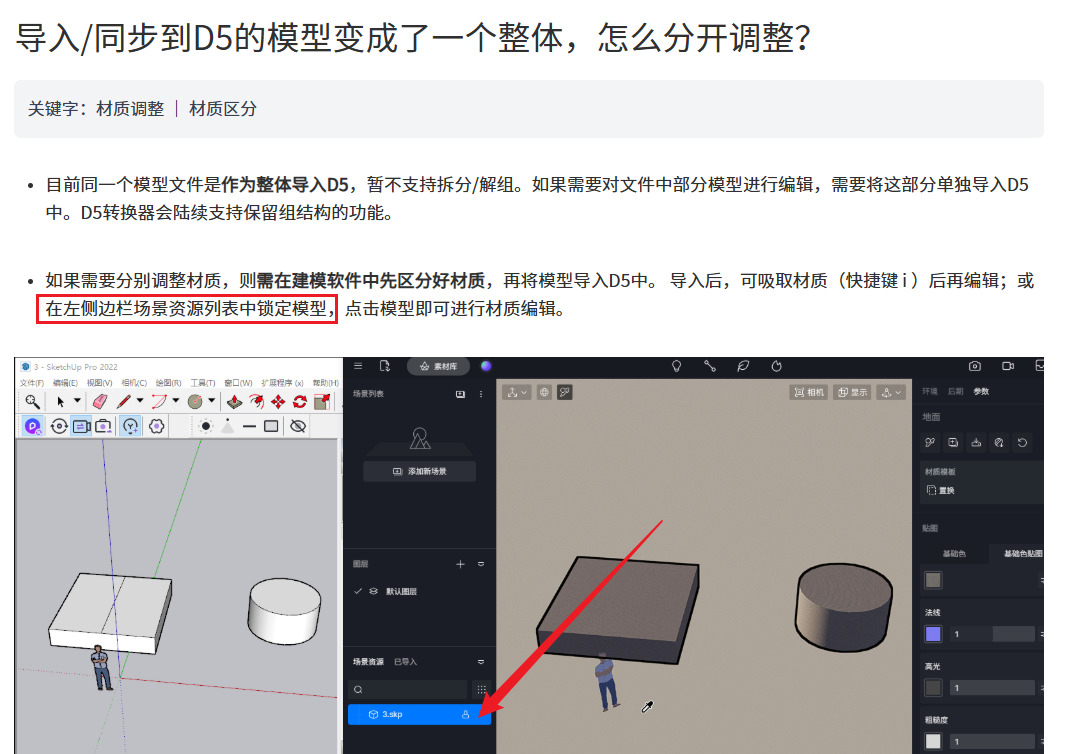Click the purple 法线 color swatch
The height and width of the screenshot is (754, 1082).
[933, 634]
